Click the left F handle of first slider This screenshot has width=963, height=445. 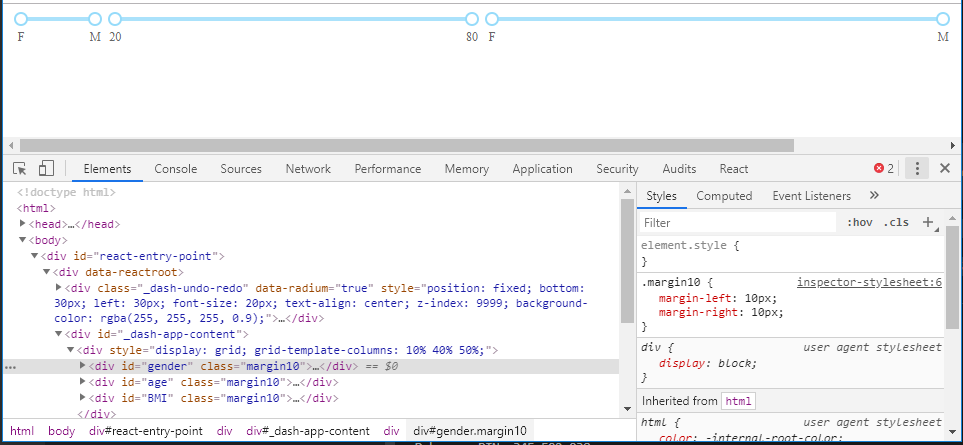pyautogui.click(x=20, y=19)
